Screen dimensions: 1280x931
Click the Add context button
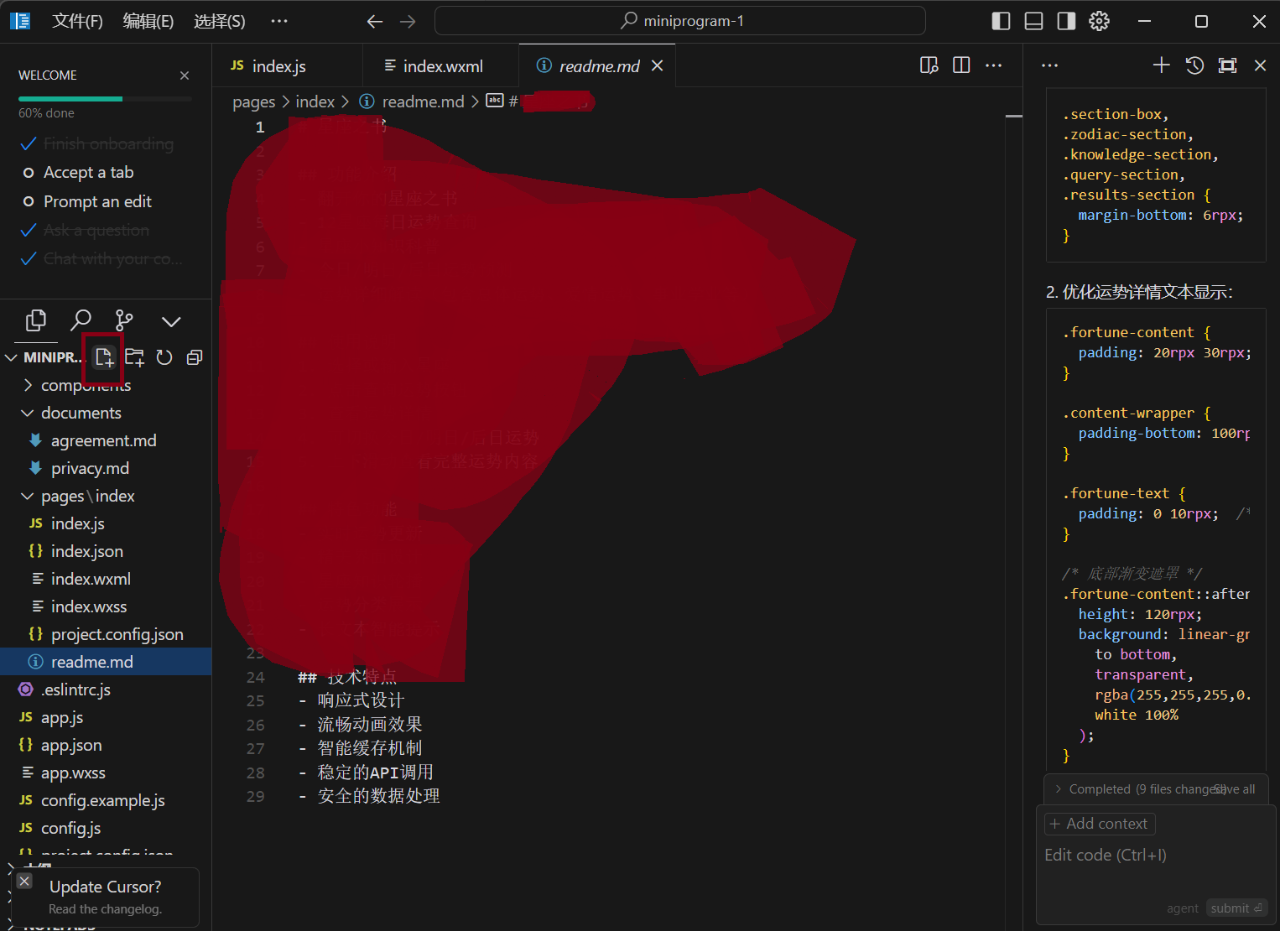(x=1099, y=824)
